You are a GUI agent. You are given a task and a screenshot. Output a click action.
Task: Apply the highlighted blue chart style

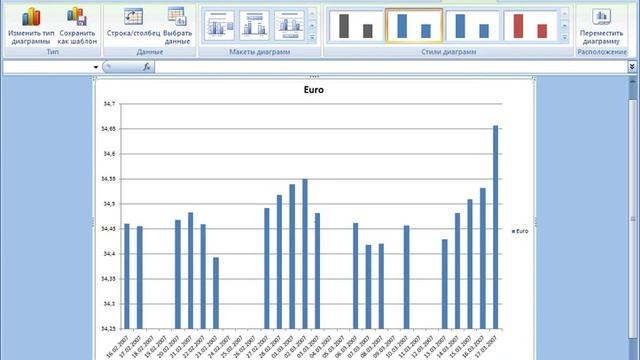414,26
